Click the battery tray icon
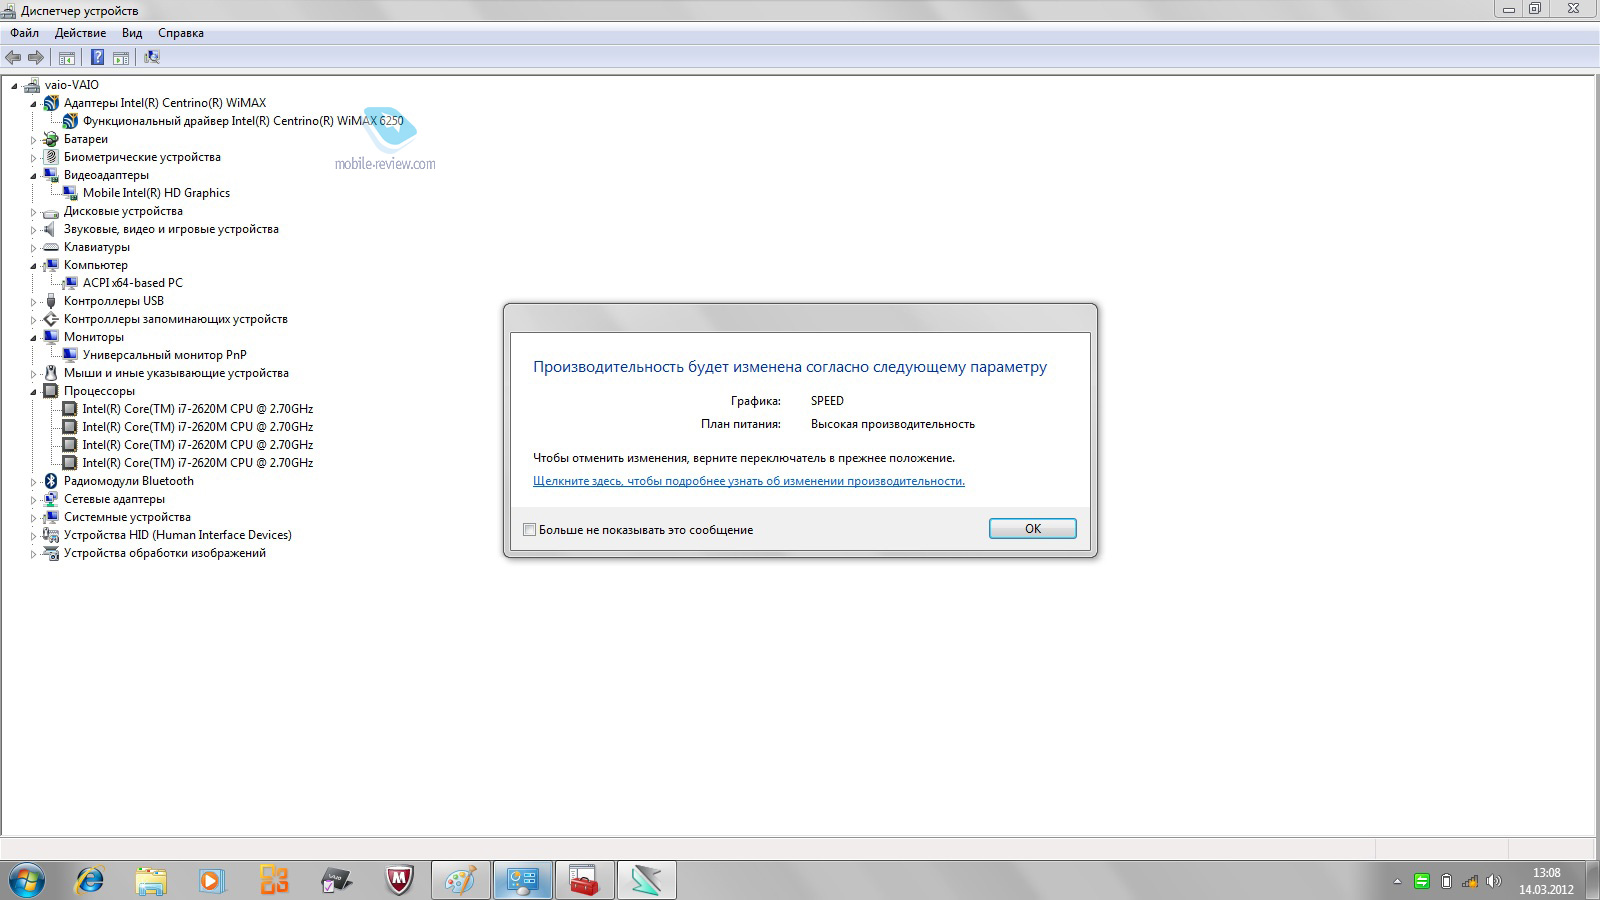The height and width of the screenshot is (900, 1600). [1446, 881]
